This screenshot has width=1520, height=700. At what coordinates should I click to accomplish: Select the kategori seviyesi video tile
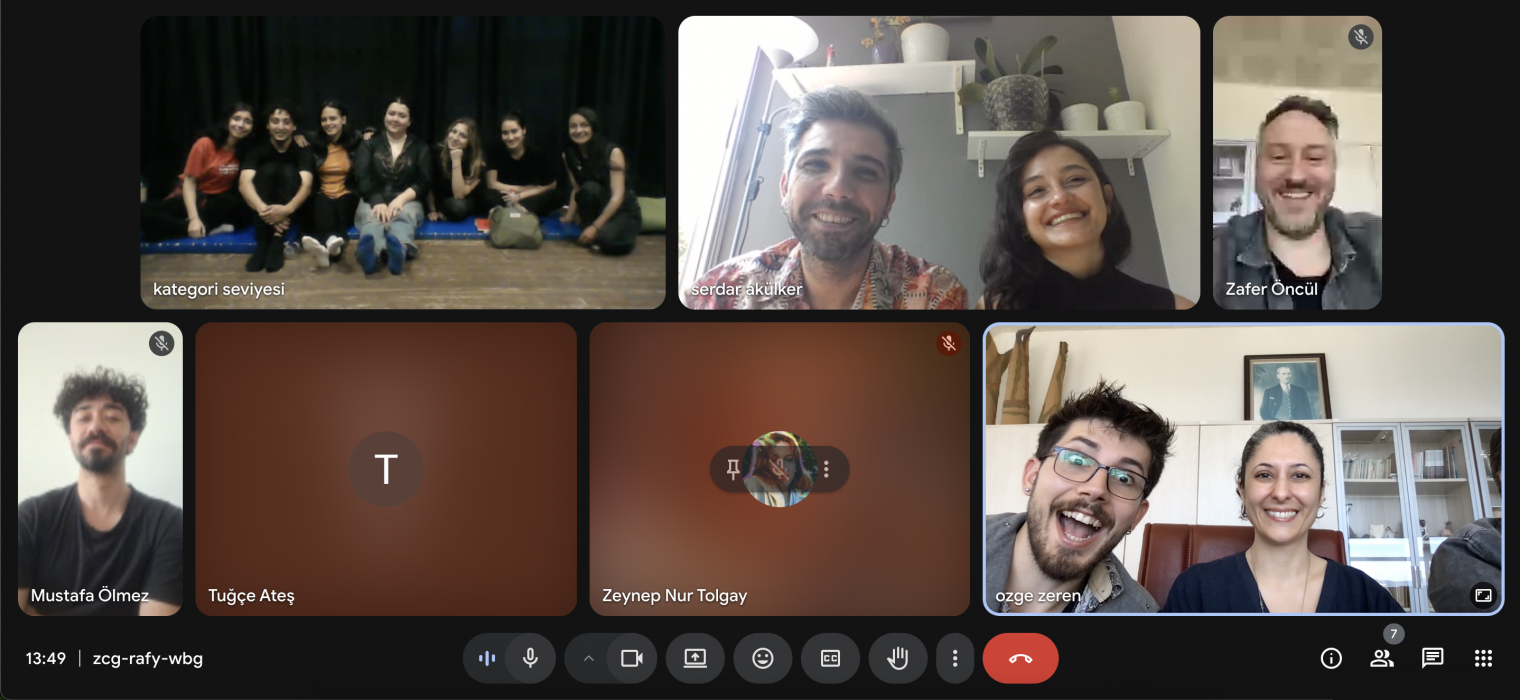click(403, 162)
